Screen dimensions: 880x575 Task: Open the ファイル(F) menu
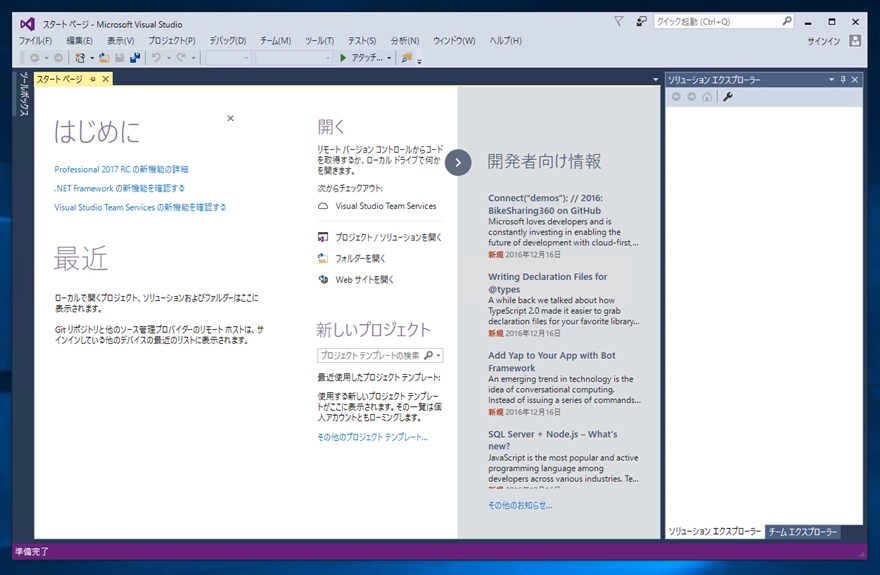coord(35,40)
